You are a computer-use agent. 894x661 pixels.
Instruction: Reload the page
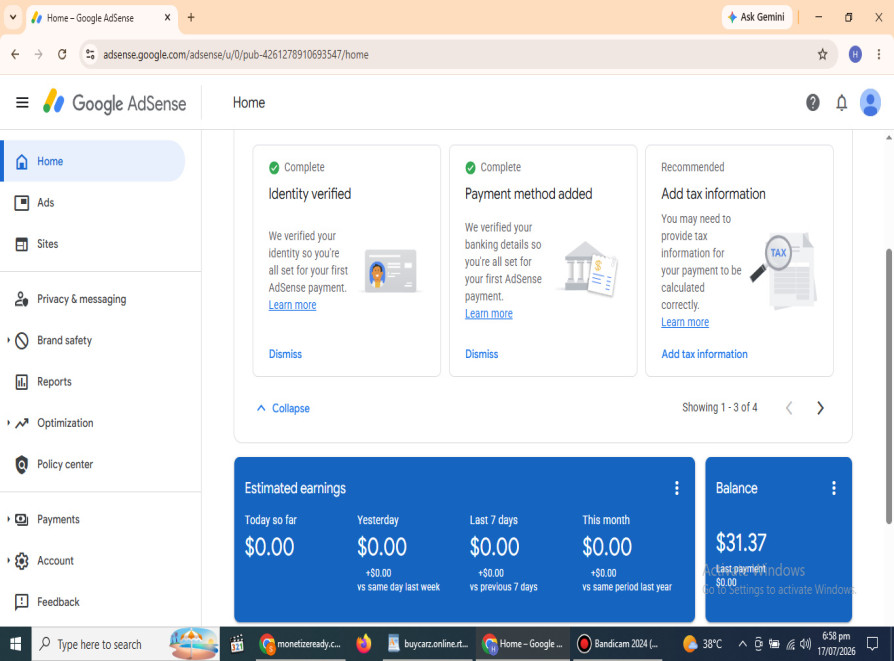(62, 54)
